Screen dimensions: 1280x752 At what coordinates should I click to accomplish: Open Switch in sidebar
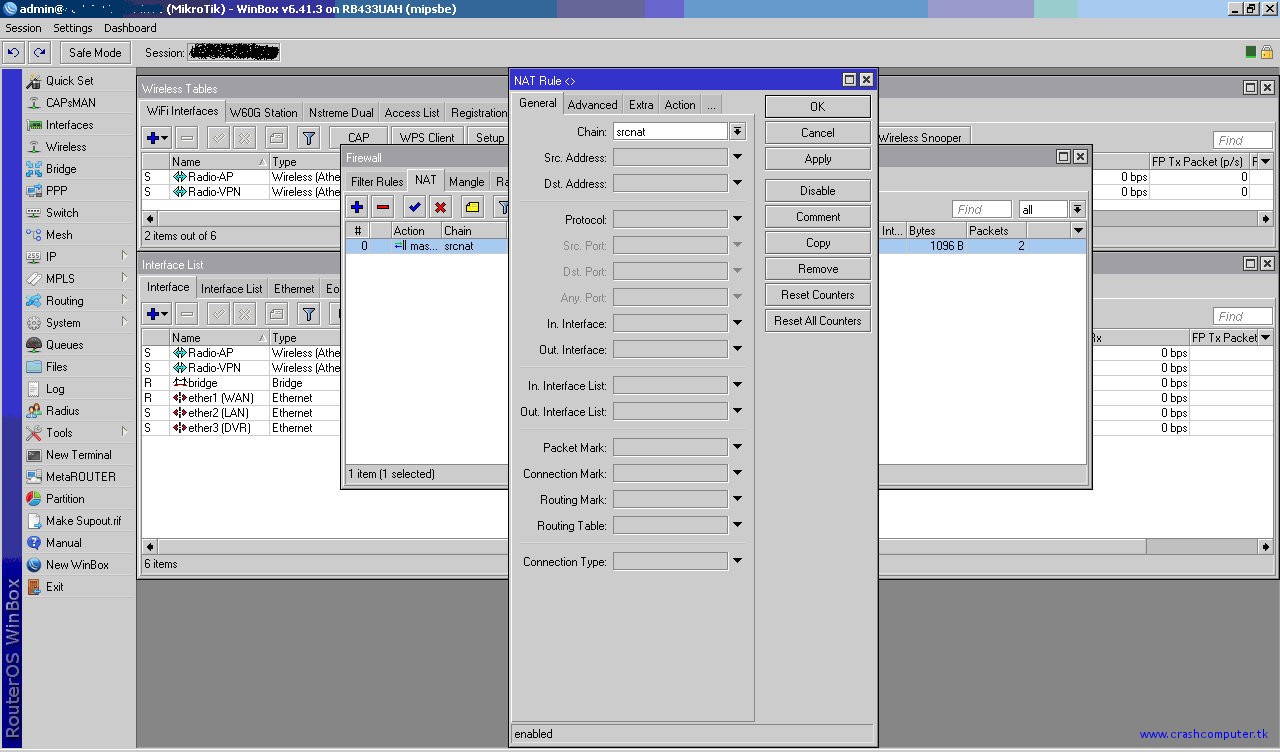pyautogui.click(x=62, y=213)
